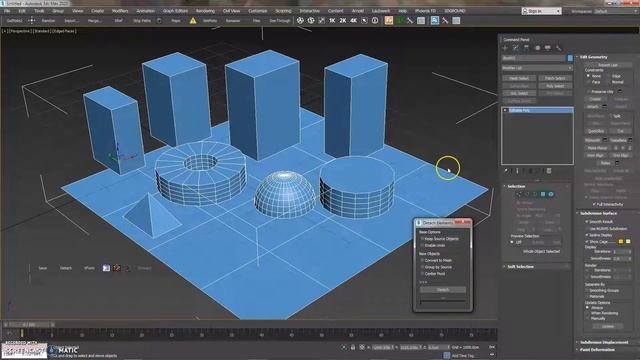
Task: Click the Mesh Select button
Action: pyautogui.click(x=519, y=78)
